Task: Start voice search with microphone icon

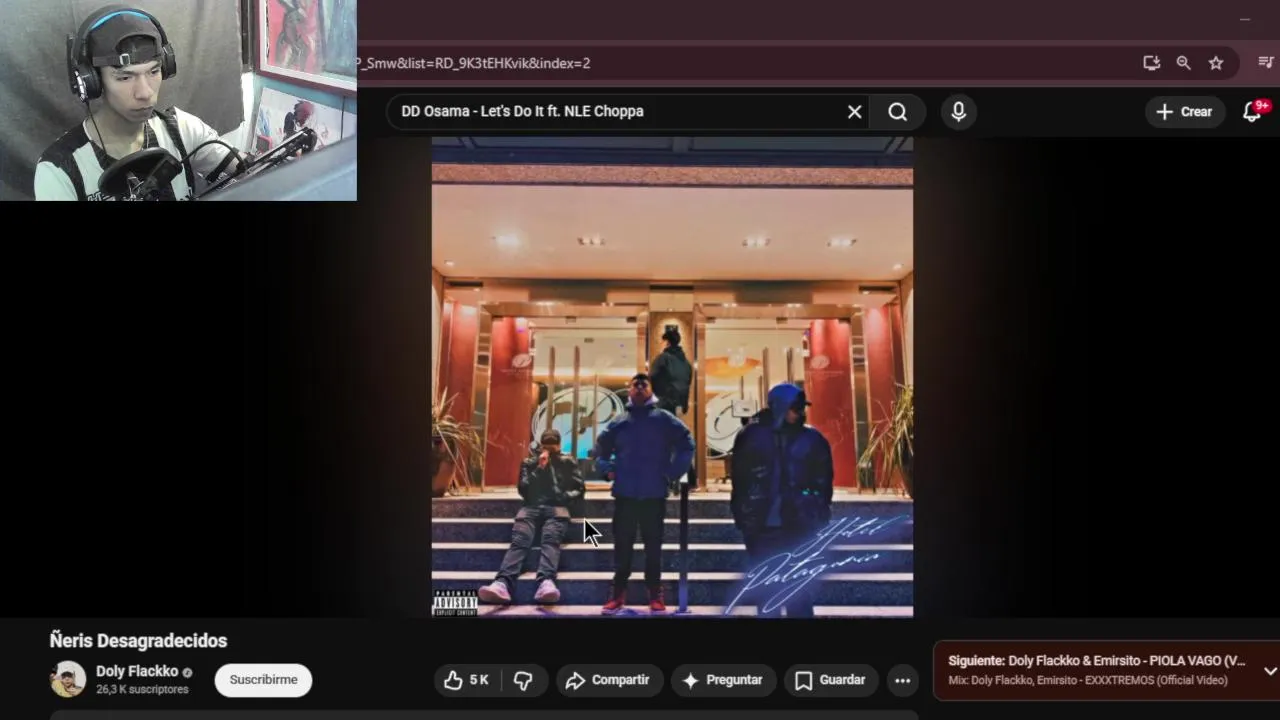Action: pos(958,112)
